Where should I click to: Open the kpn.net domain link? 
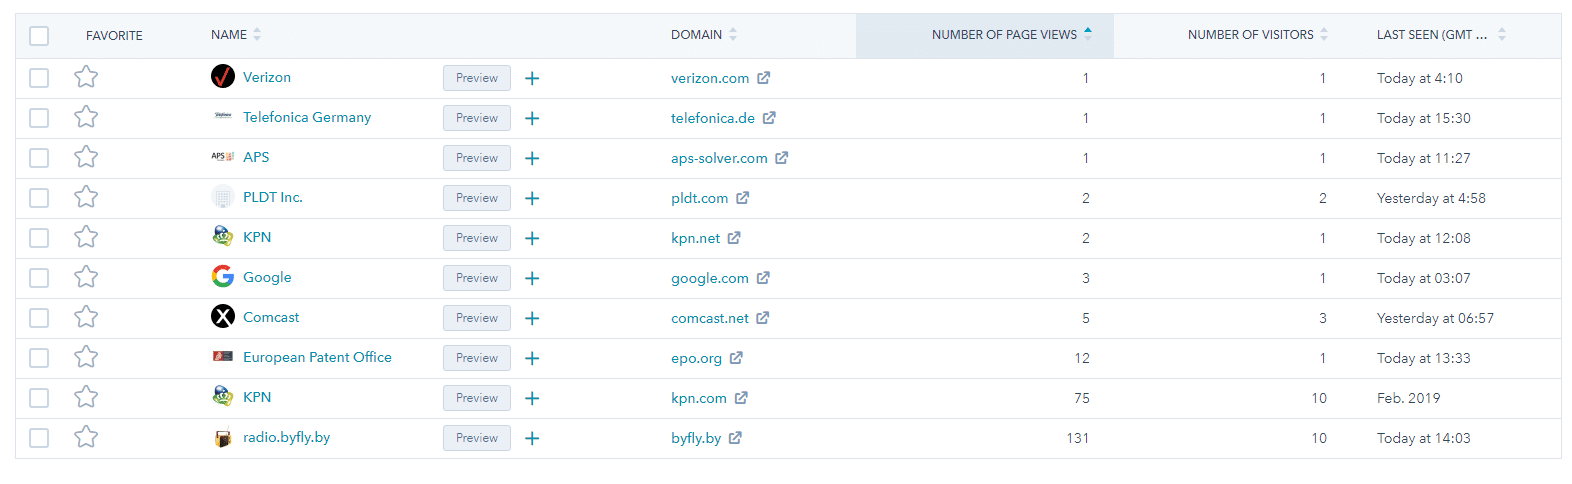coord(696,238)
